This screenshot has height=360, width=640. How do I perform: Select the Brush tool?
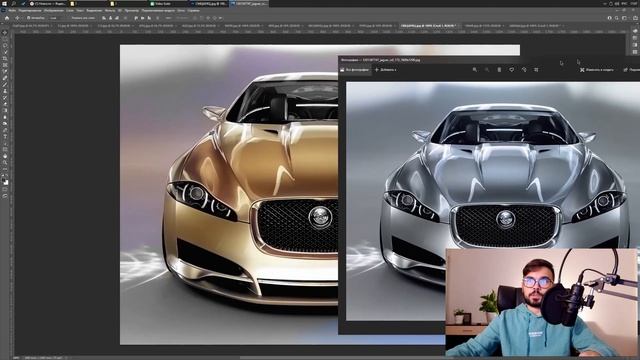click(x=5, y=84)
